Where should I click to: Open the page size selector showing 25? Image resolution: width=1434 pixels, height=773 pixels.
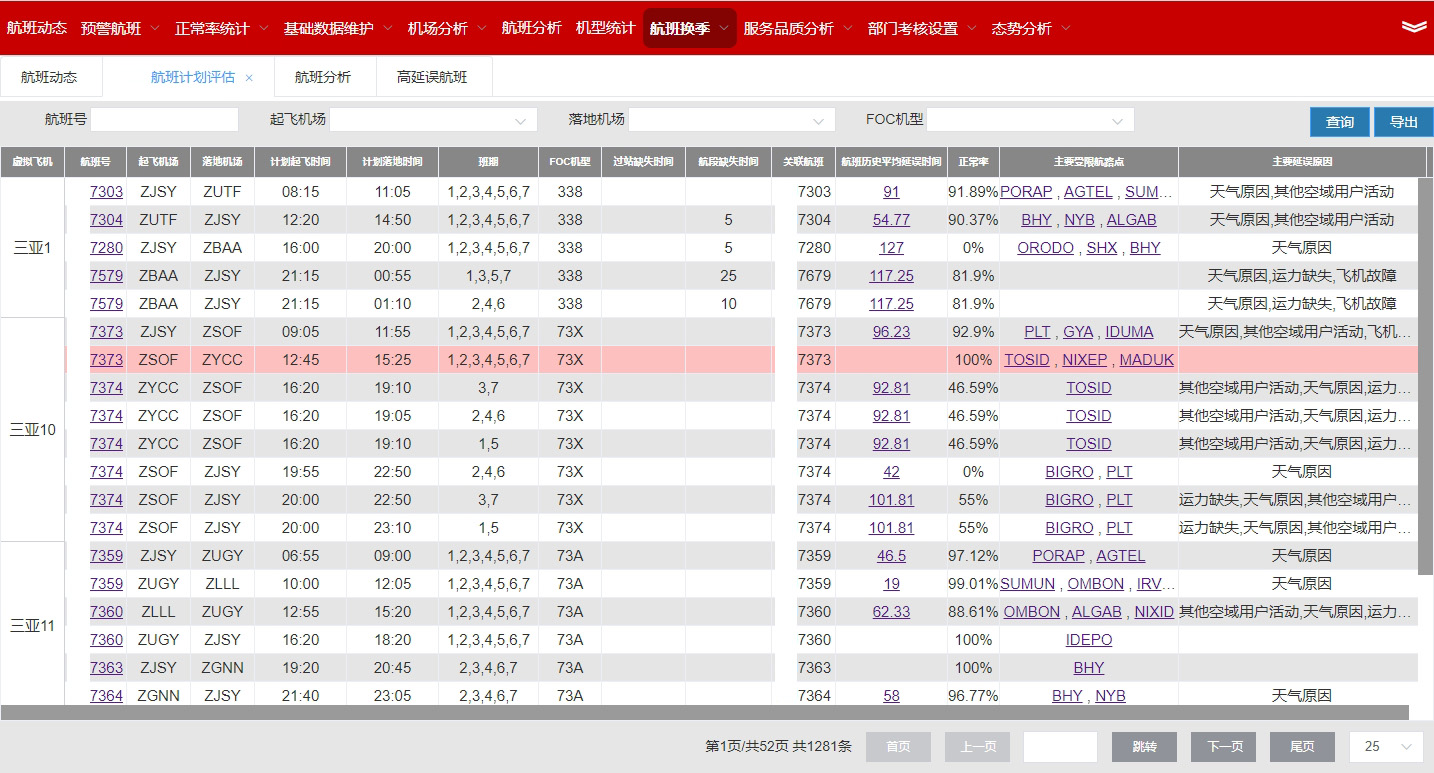1385,746
